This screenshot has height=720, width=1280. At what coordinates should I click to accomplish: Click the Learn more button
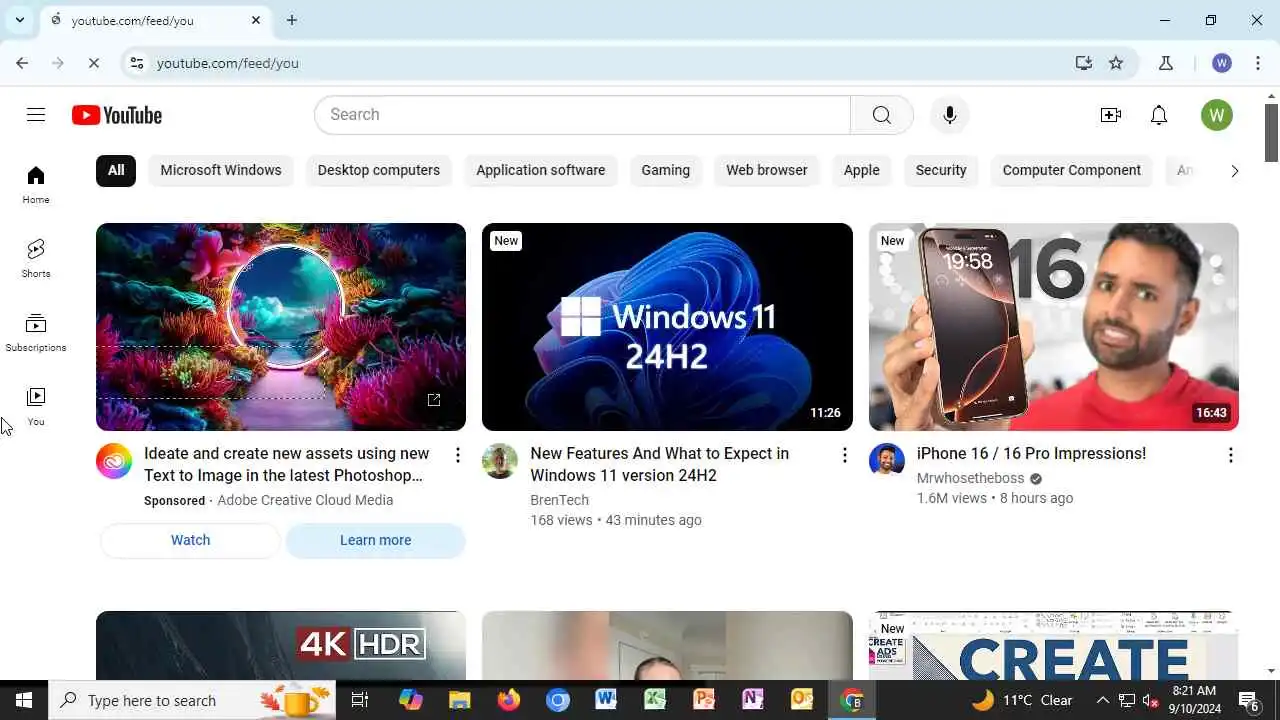376,540
